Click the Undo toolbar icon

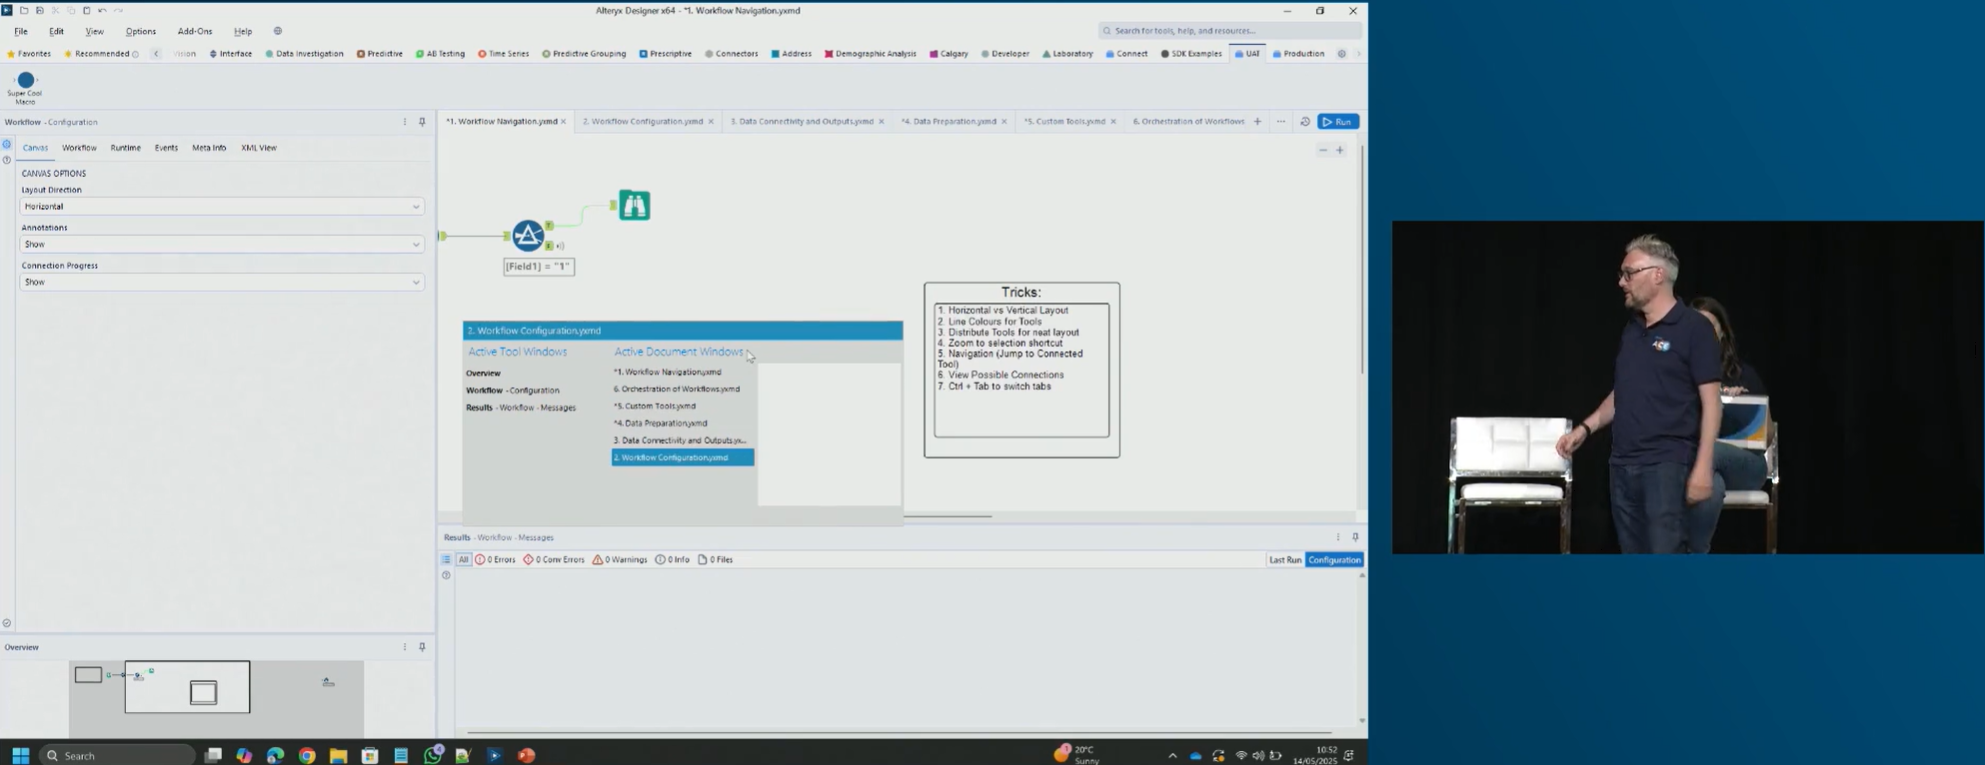pyautogui.click(x=102, y=10)
